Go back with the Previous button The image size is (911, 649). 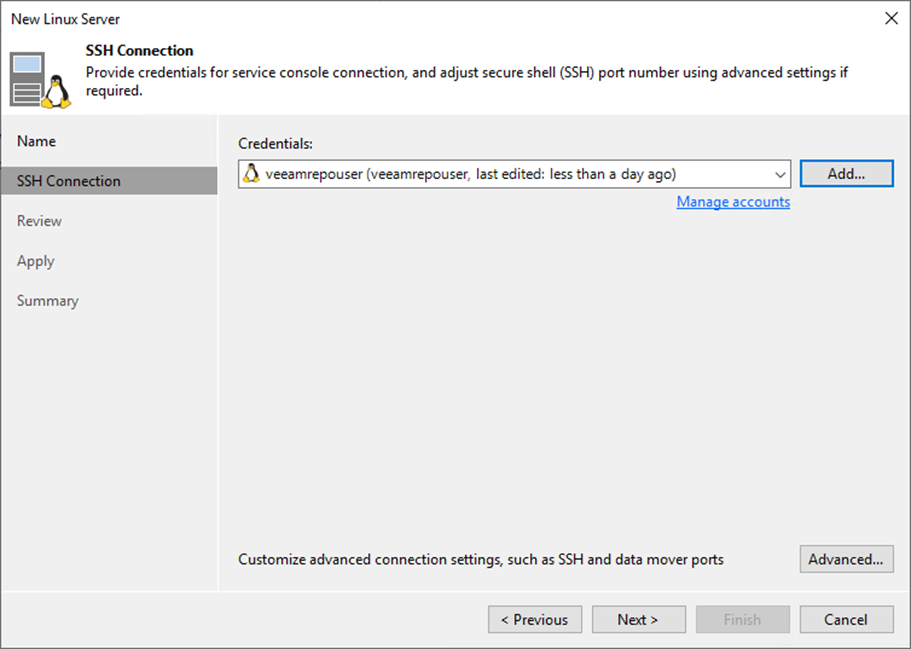(x=535, y=619)
